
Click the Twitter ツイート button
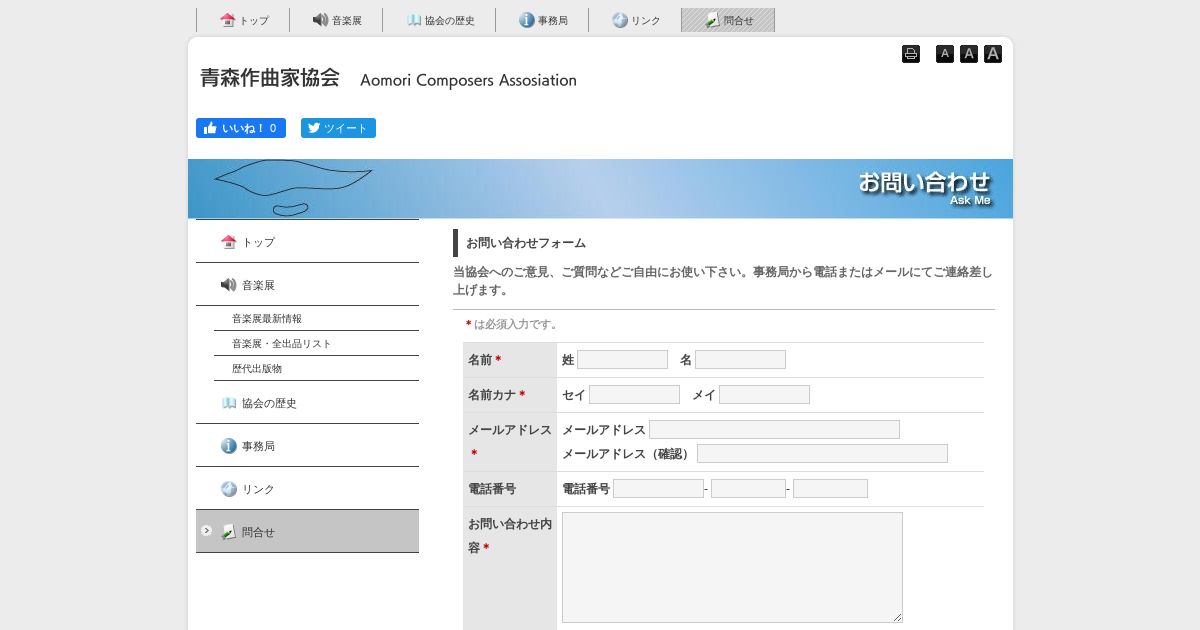click(x=338, y=128)
